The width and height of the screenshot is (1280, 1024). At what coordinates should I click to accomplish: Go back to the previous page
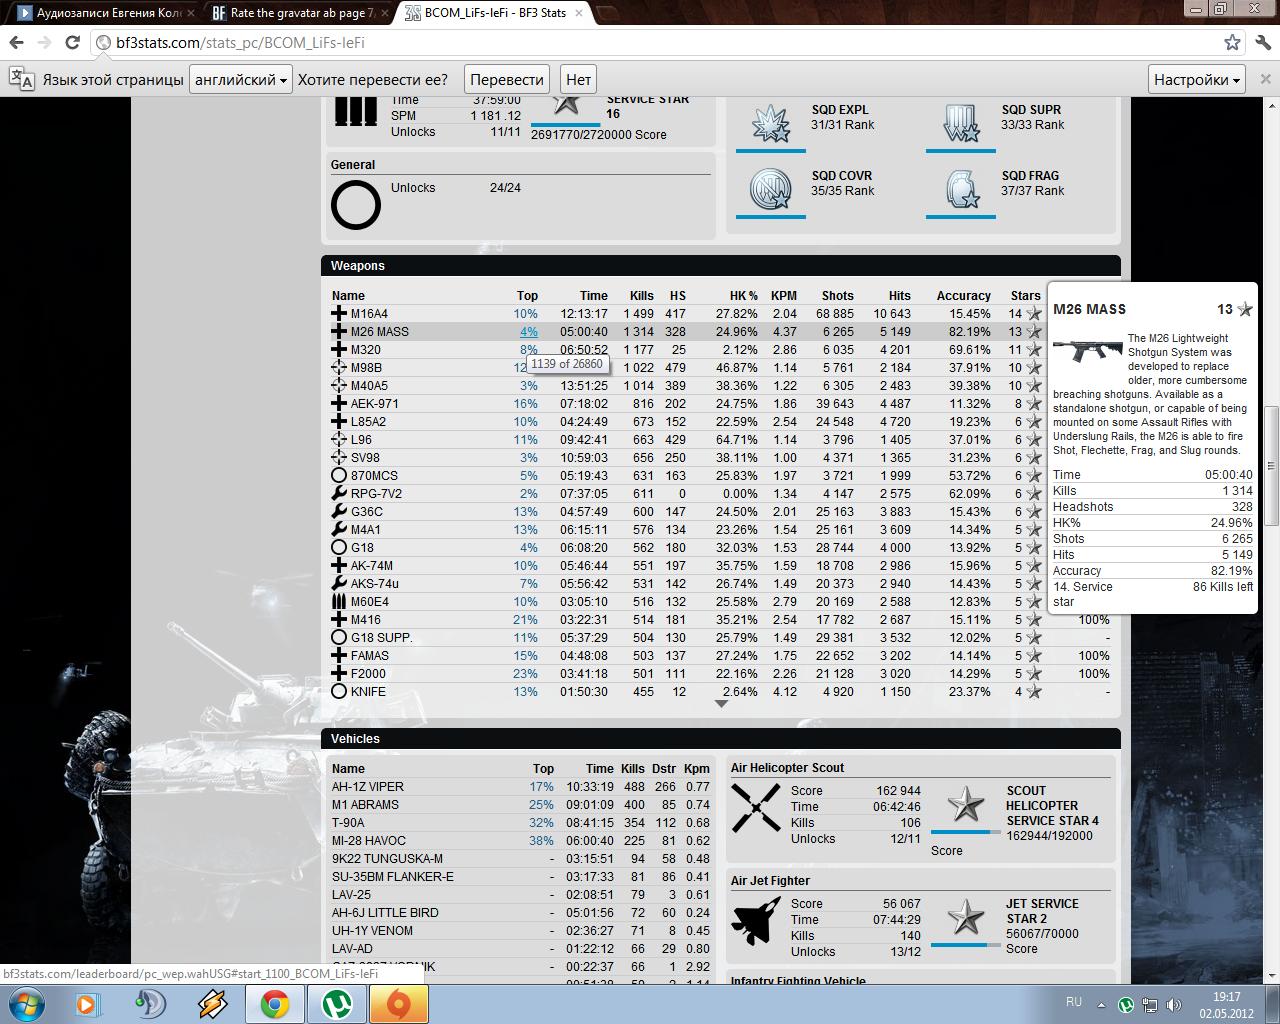pyautogui.click(x=16, y=43)
